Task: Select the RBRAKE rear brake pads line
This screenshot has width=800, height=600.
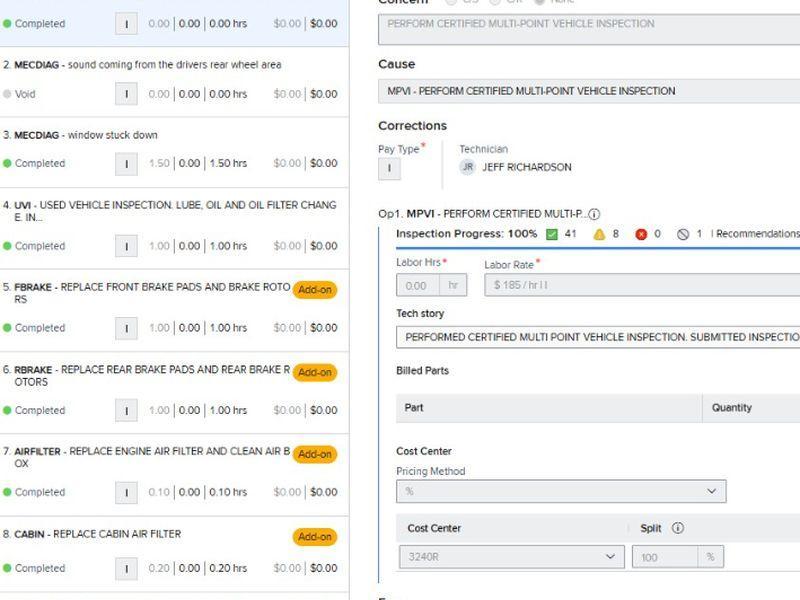Action: click(150, 375)
